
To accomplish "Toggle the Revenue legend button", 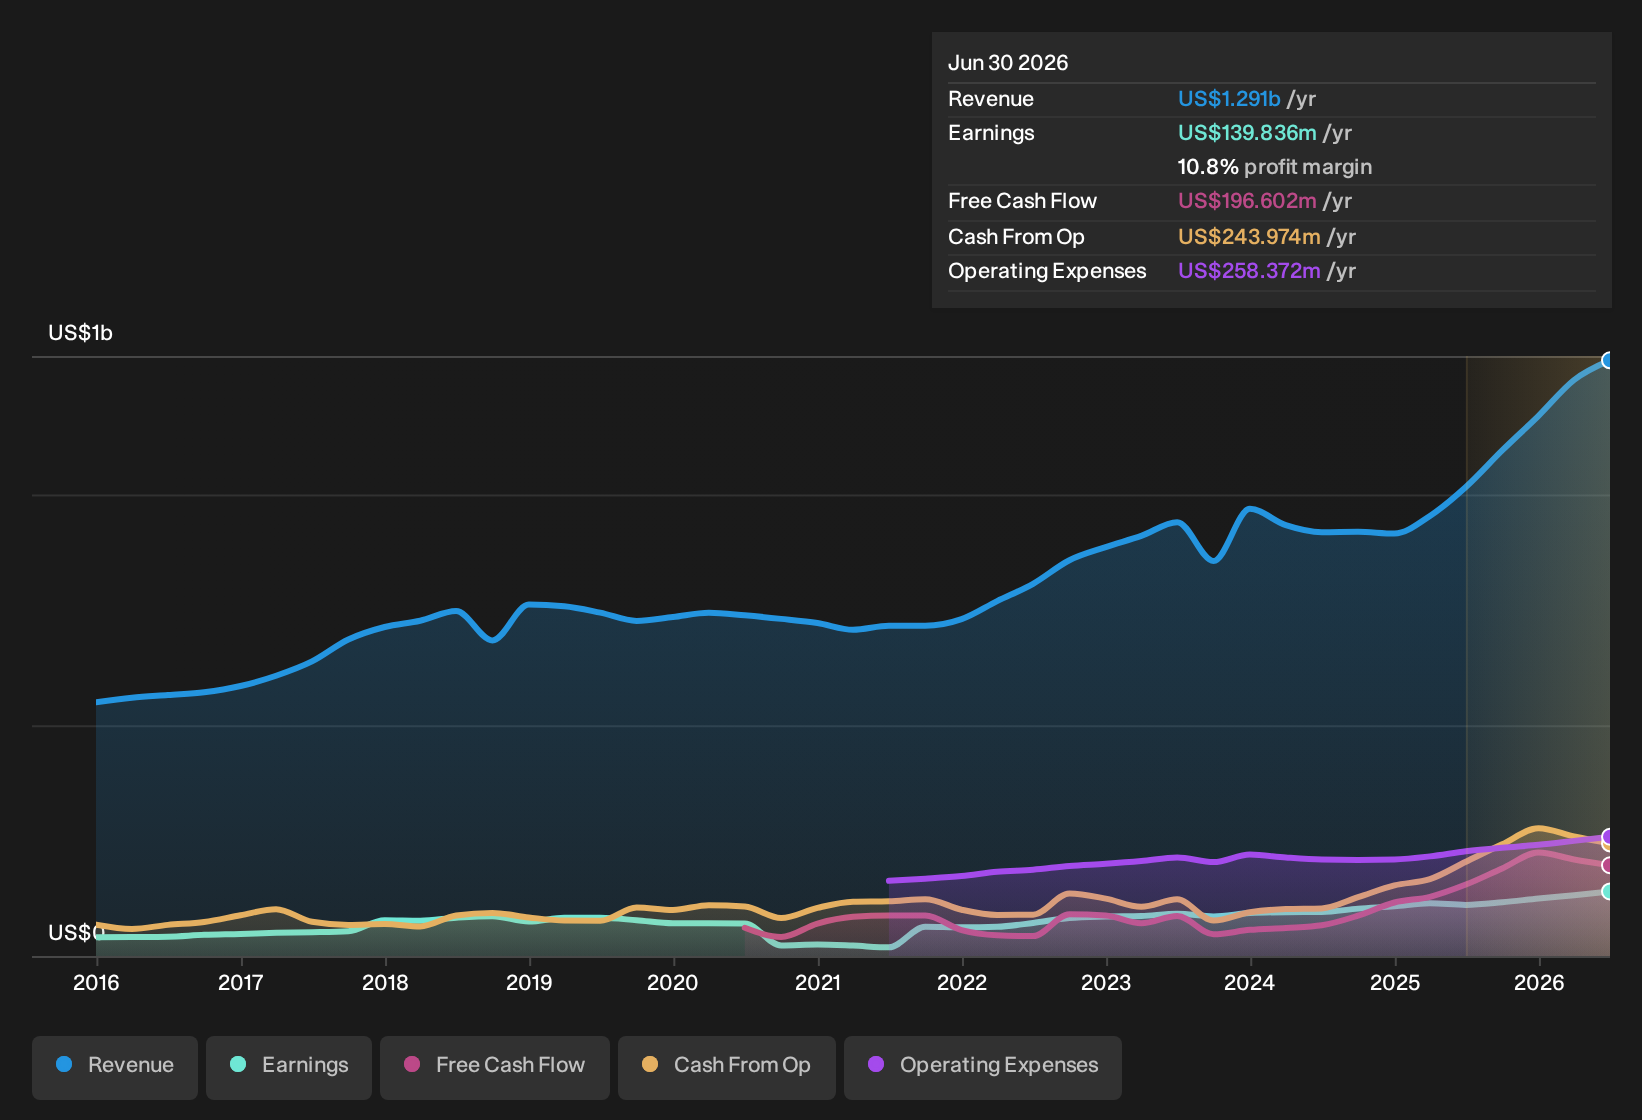I will click(x=115, y=1067).
